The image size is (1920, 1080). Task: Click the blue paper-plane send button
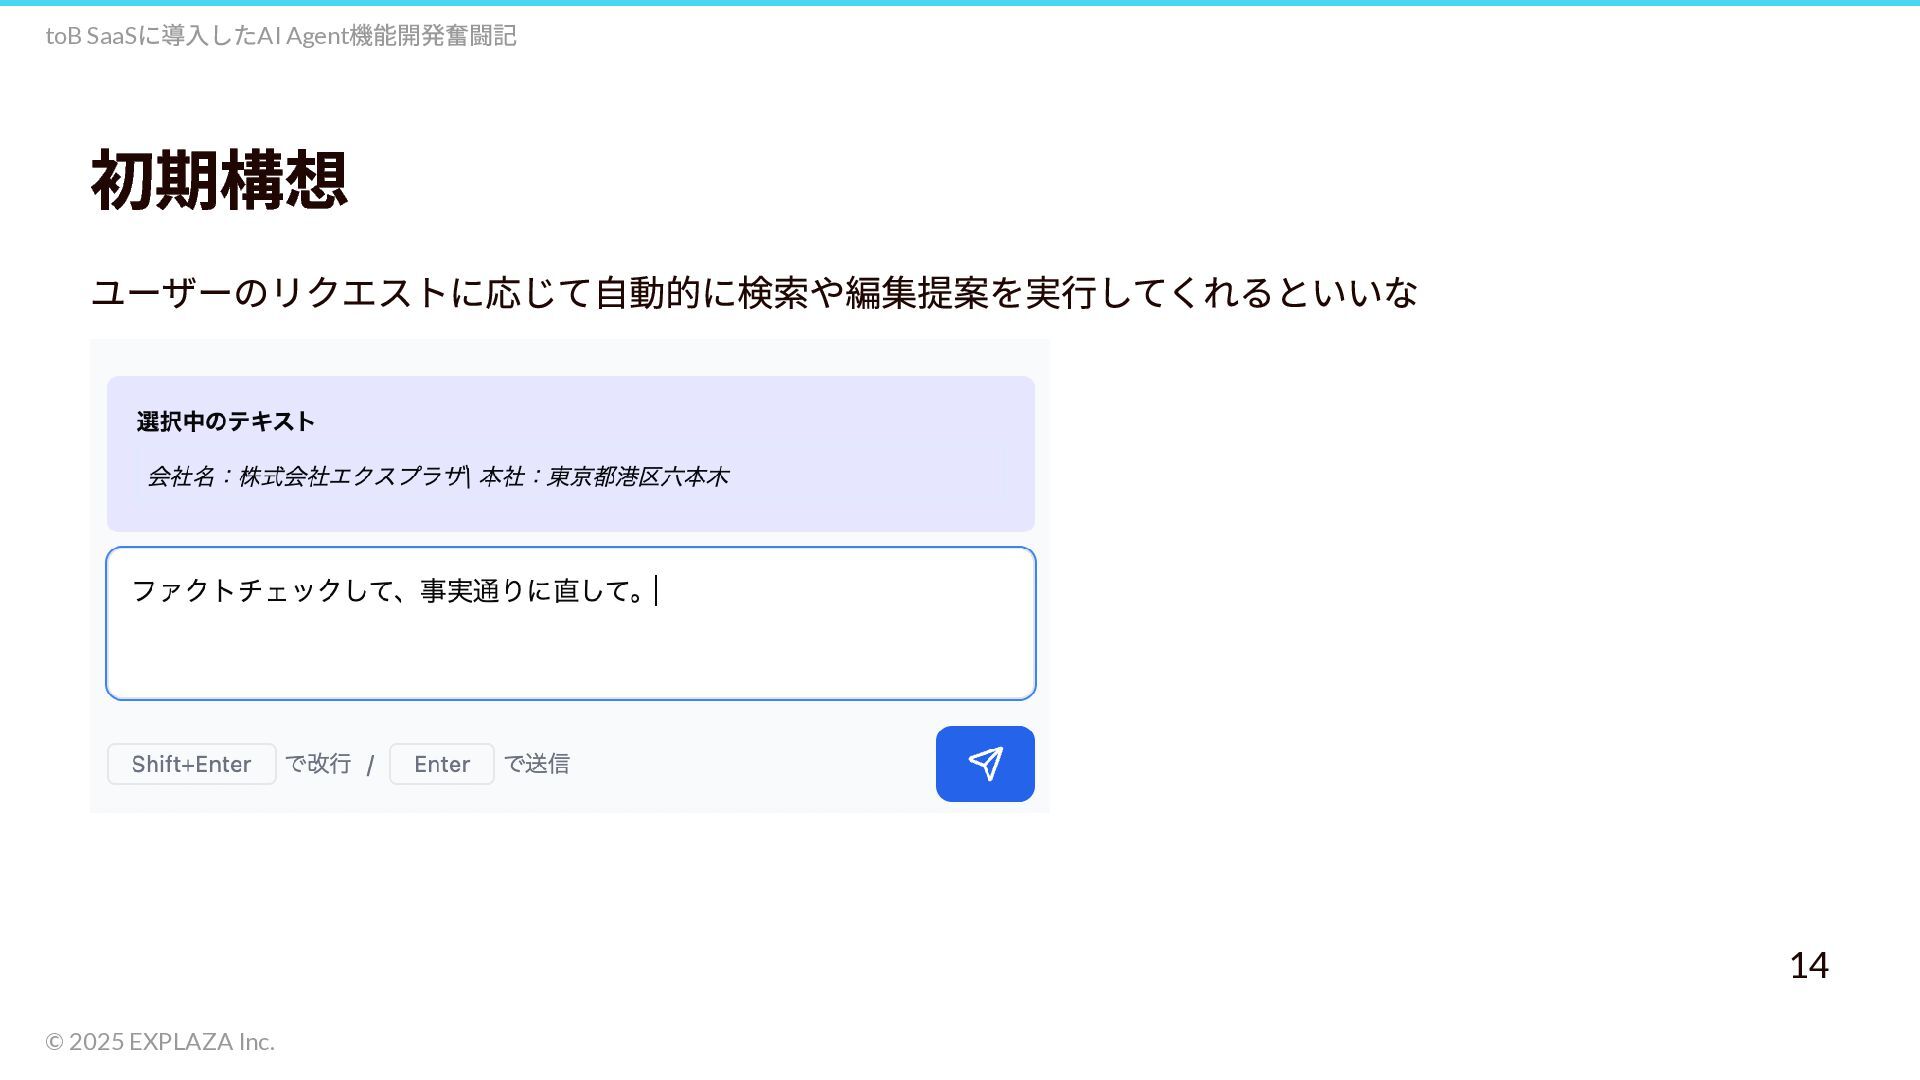pyautogui.click(x=985, y=764)
